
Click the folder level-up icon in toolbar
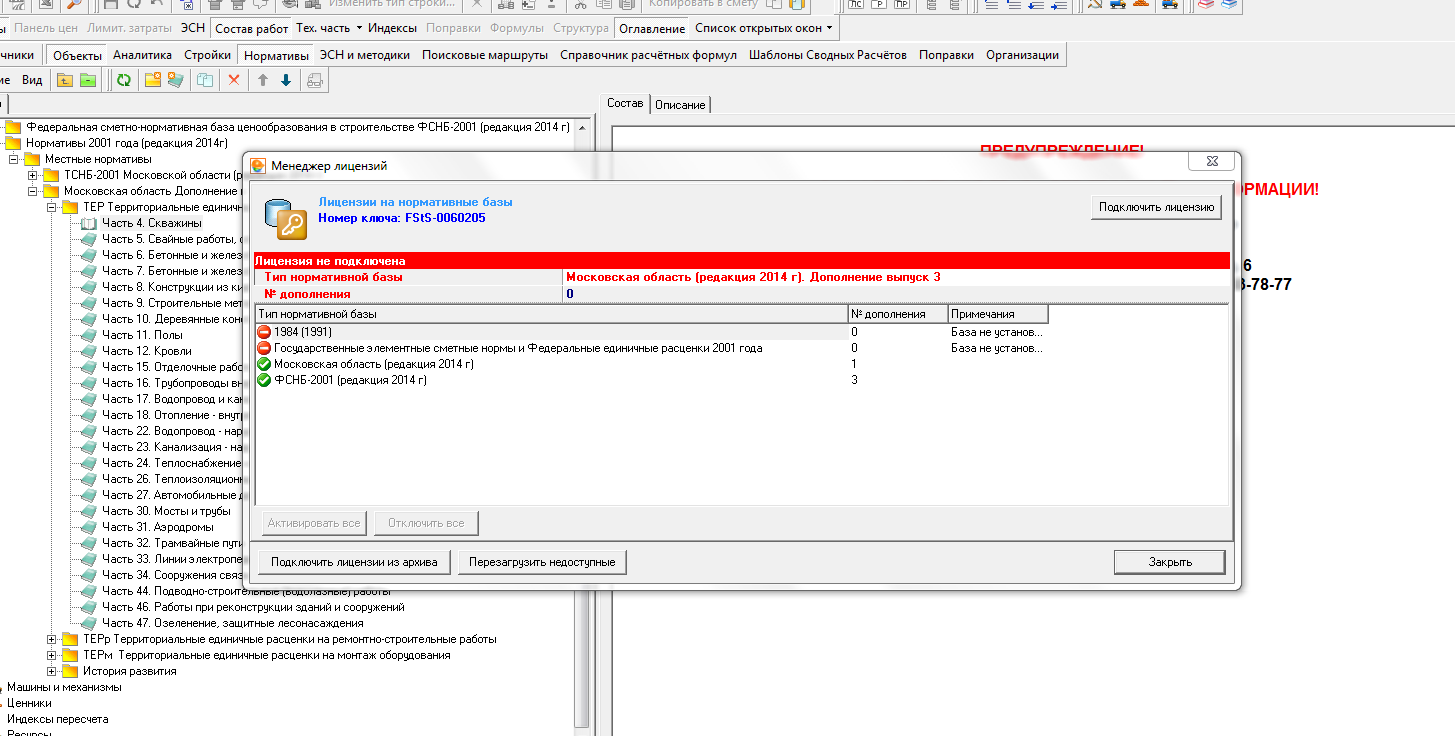coord(65,80)
